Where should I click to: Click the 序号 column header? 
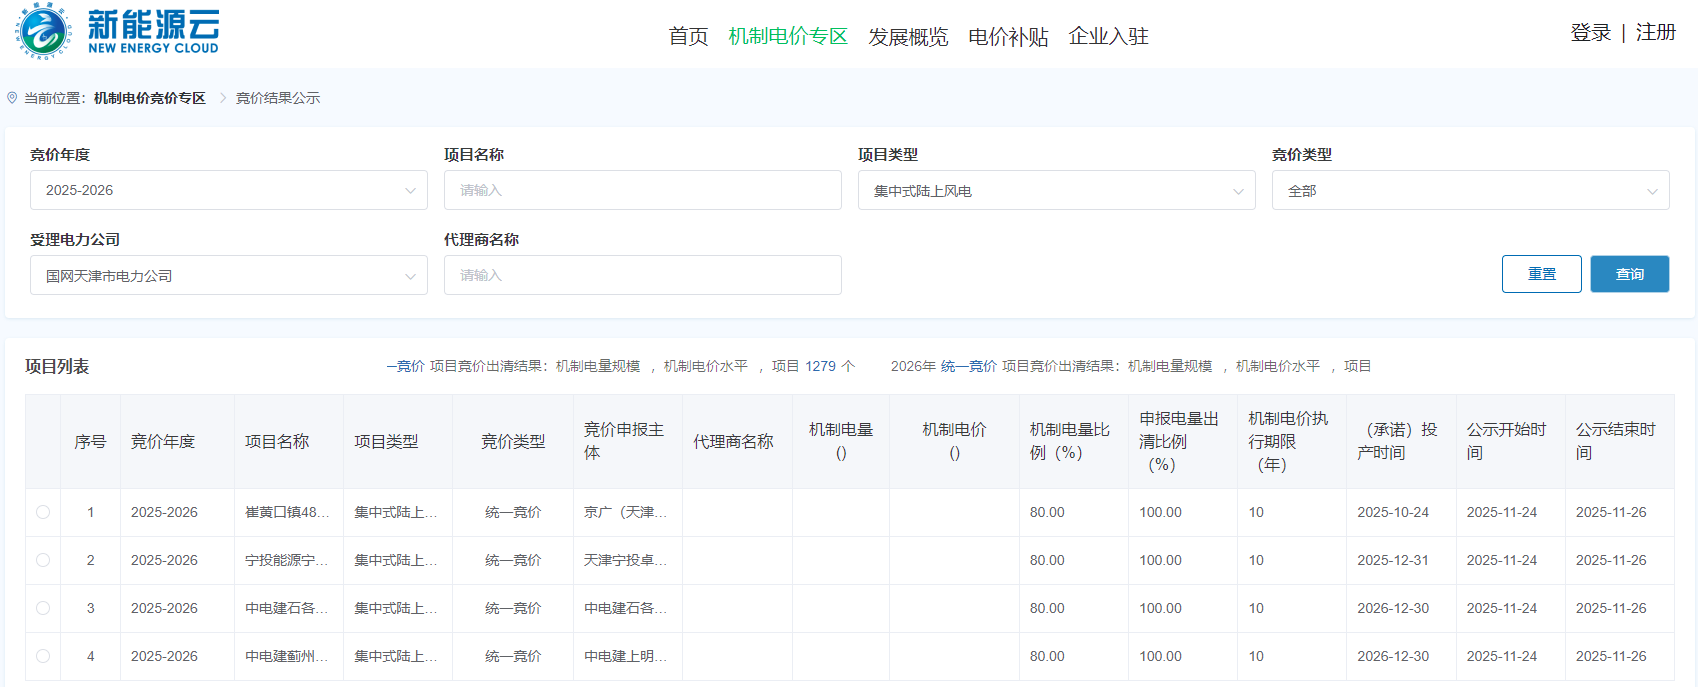pyautogui.click(x=90, y=441)
